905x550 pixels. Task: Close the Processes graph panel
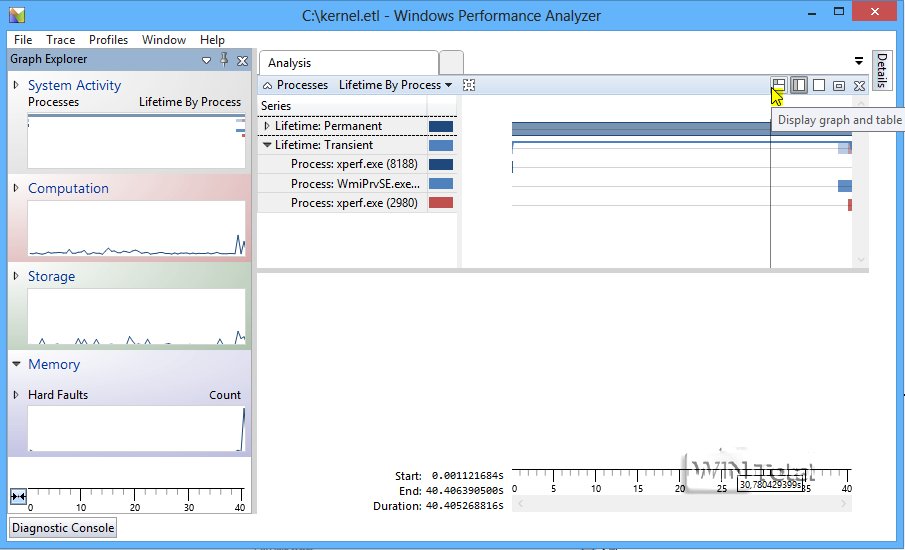coord(859,86)
